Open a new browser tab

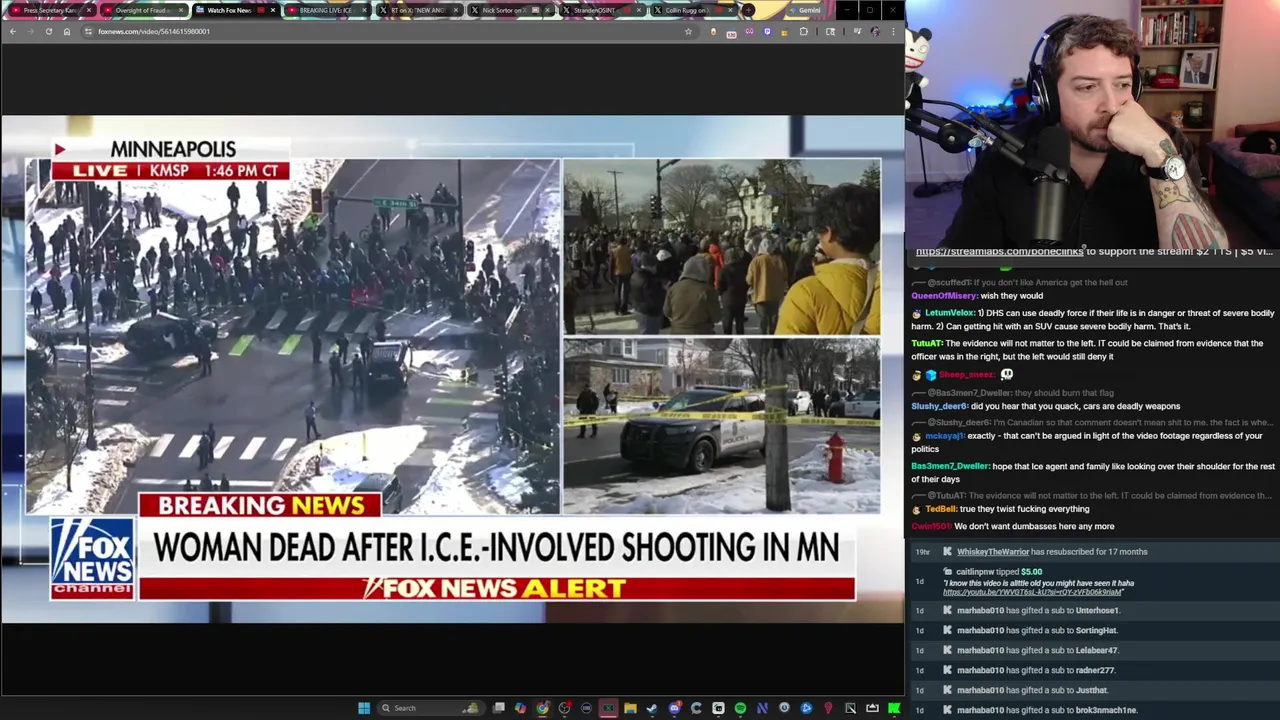749,10
